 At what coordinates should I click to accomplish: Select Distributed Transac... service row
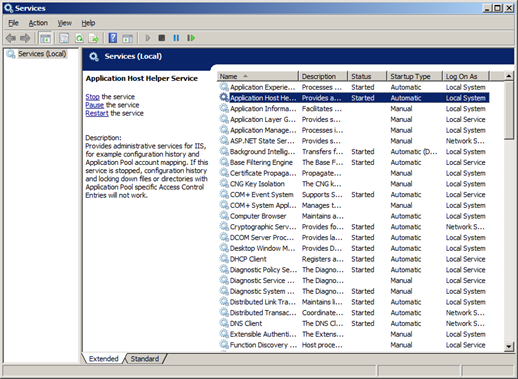tap(354, 312)
